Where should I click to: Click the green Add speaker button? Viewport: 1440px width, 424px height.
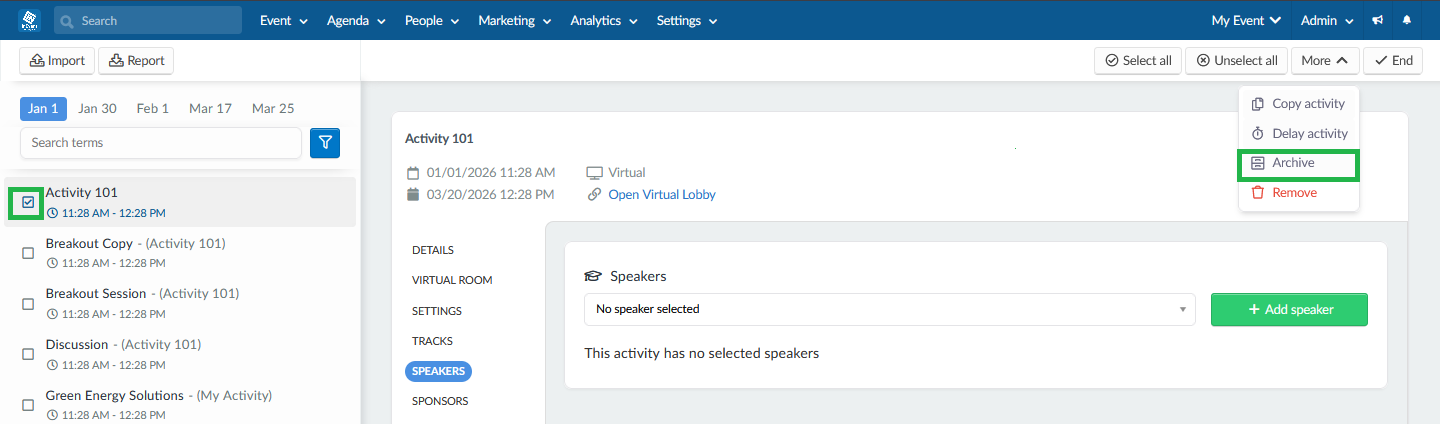[x=1289, y=310]
